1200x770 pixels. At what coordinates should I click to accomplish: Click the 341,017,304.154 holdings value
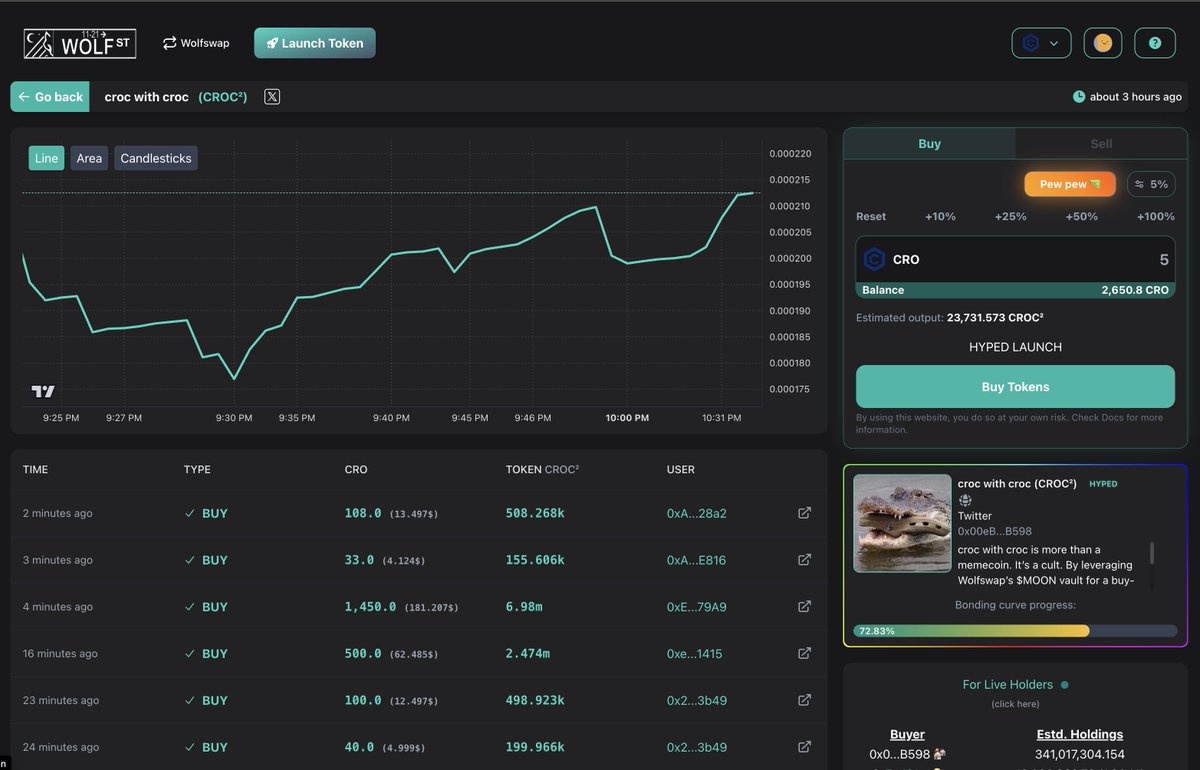(1079, 755)
